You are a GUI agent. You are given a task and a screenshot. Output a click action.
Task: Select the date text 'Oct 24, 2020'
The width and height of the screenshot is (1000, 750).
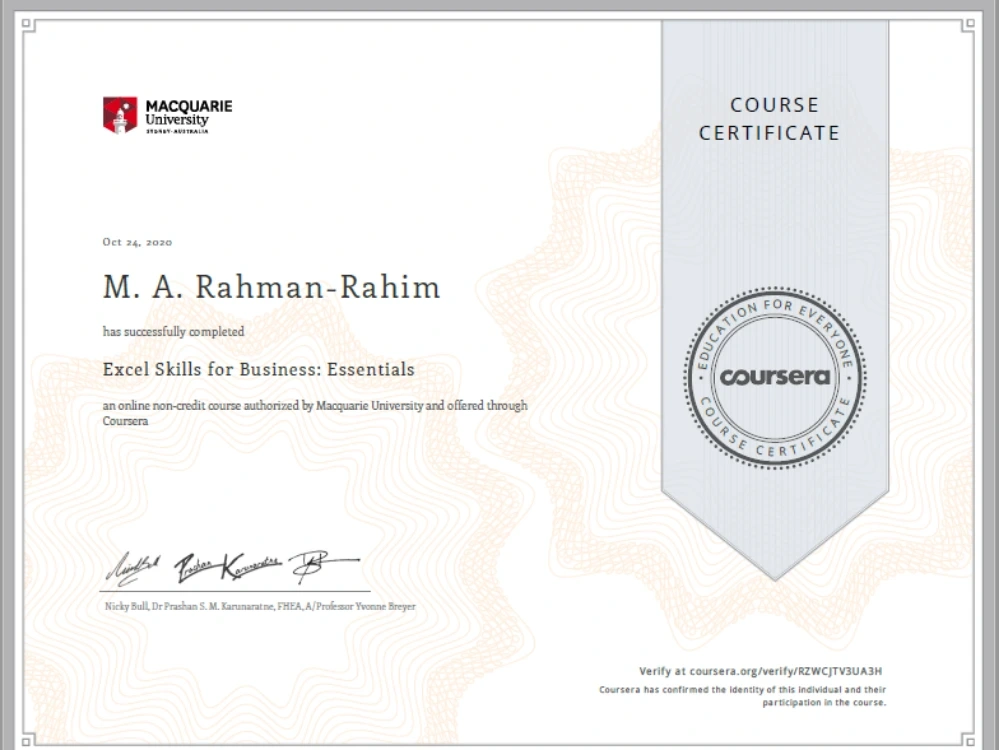click(x=137, y=242)
